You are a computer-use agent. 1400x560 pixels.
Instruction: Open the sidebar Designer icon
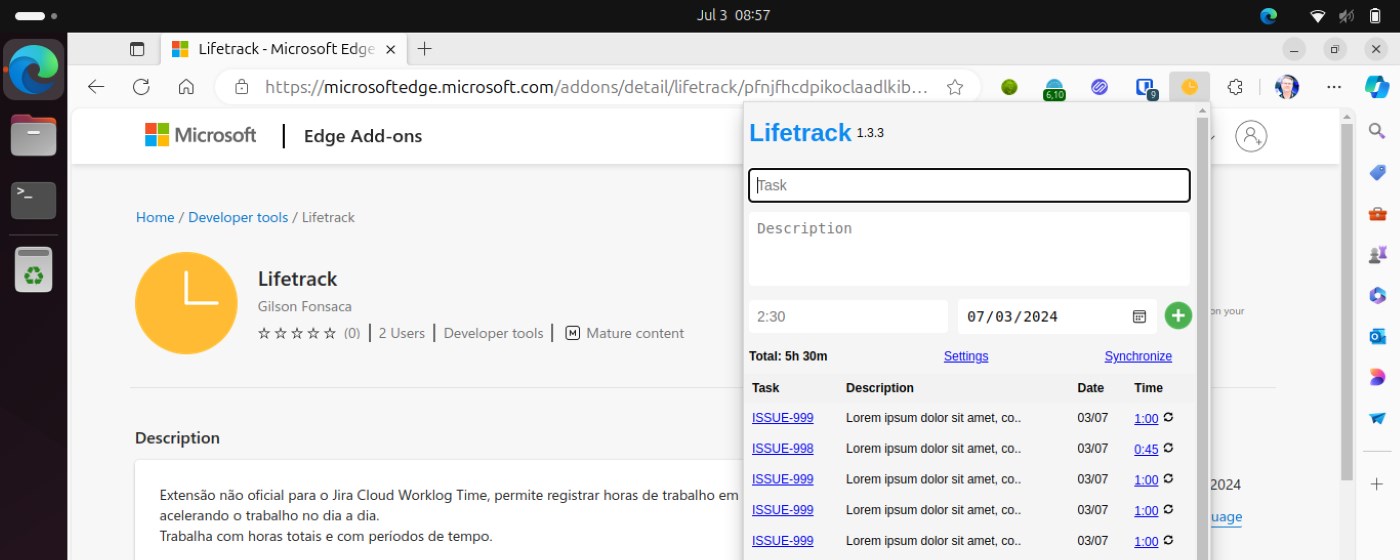coord(1377,377)
